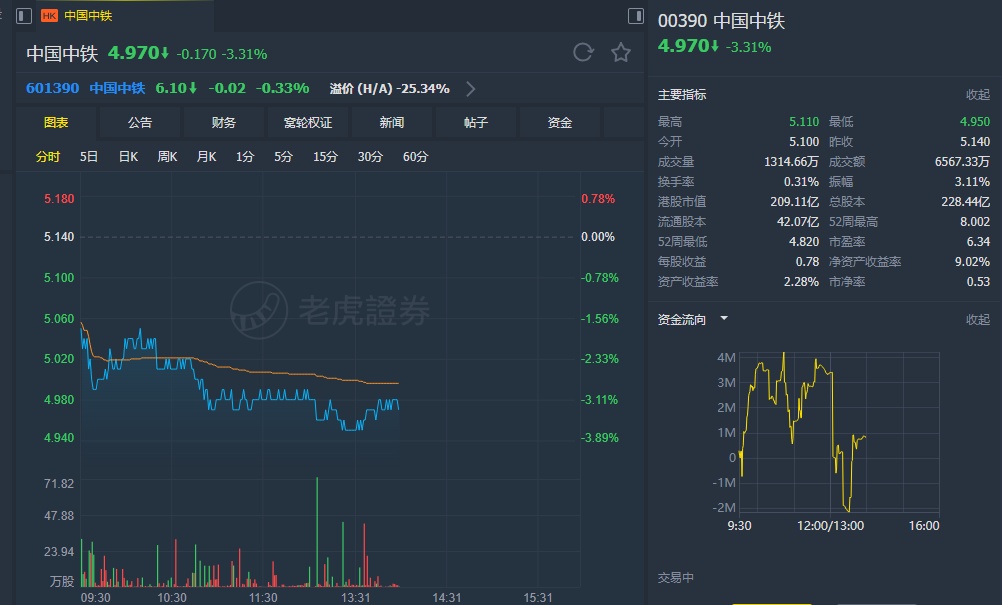1002x605 pixels.
Task: Collapse the 资金流向 section
Action: pyautogui.click(x=978, y=319)
